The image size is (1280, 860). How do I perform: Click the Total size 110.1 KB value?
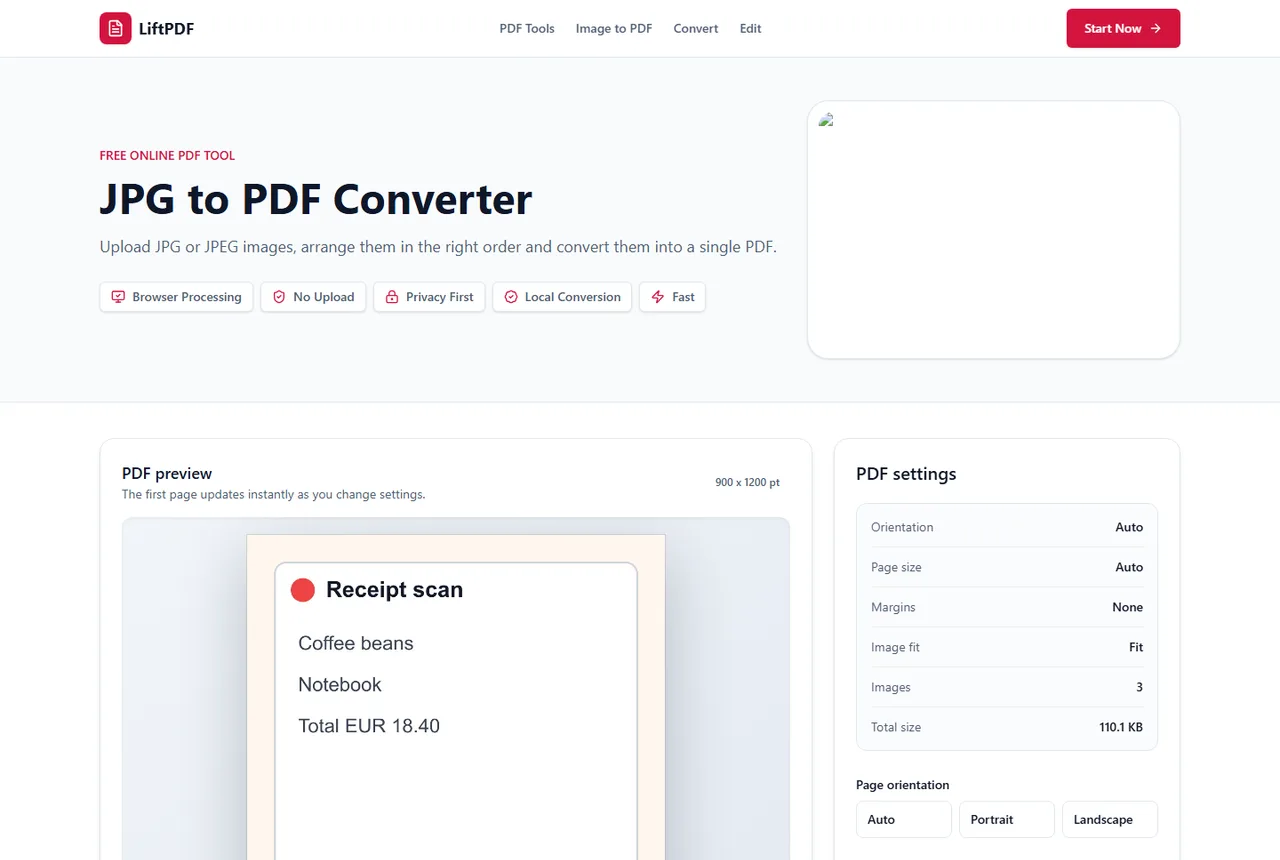click(1121, 727)
